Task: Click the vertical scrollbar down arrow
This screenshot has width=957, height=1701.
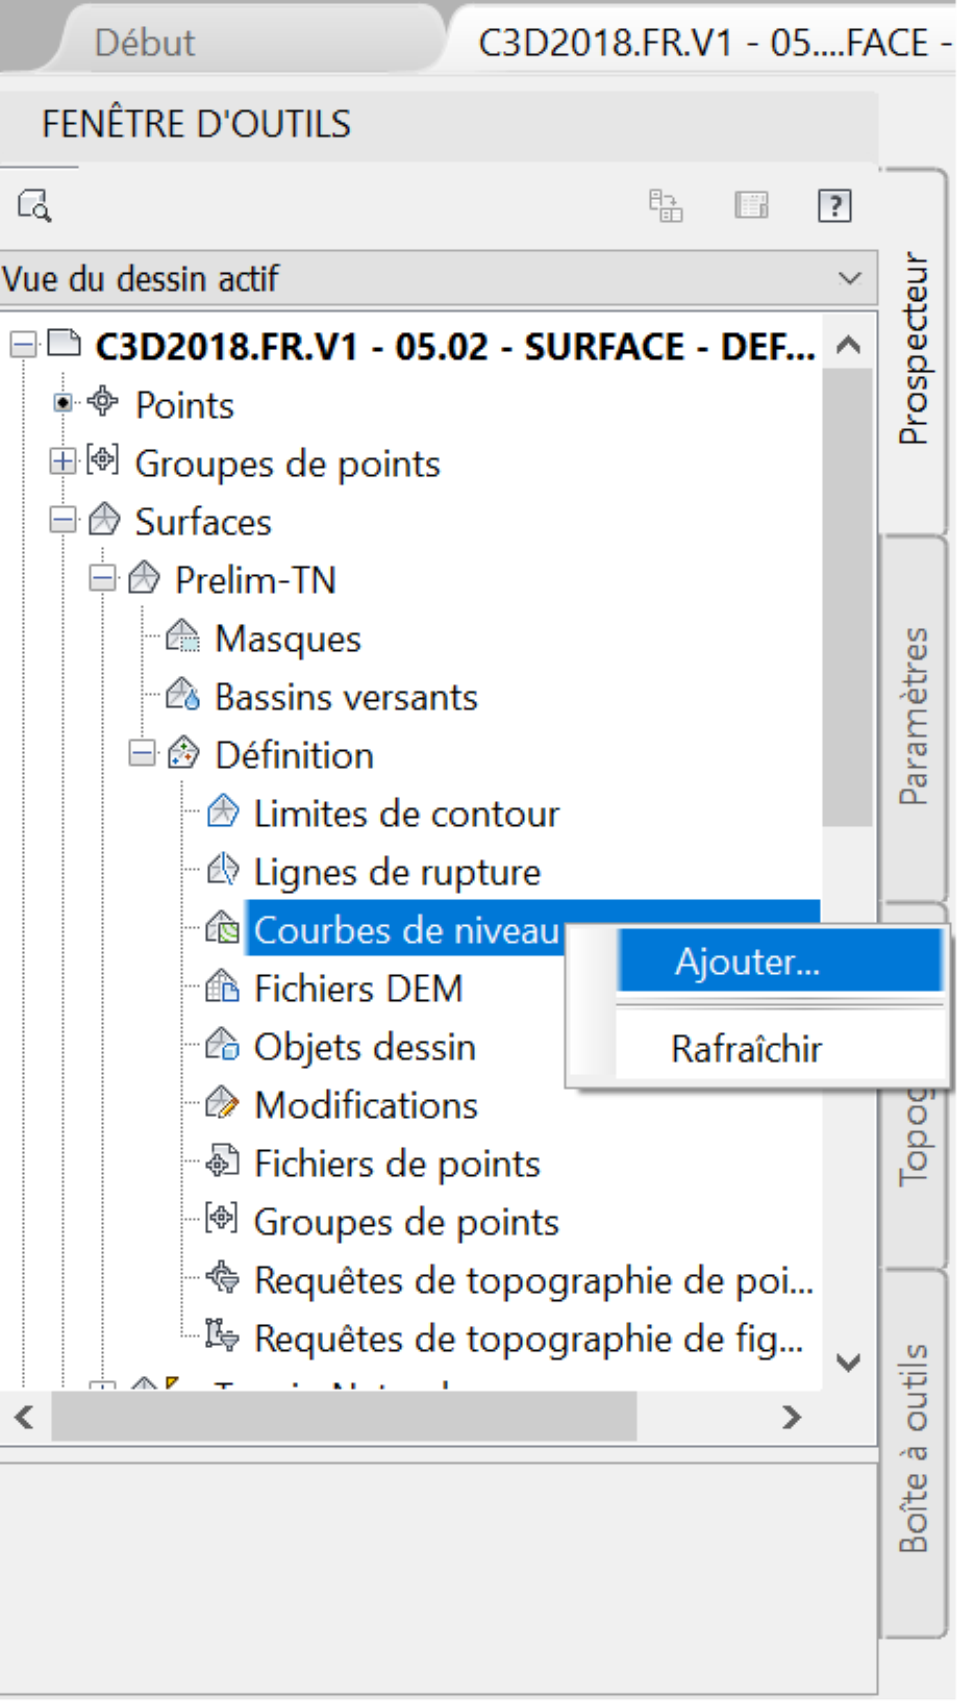Action: pyautogui.click(x=848, y=1362)
